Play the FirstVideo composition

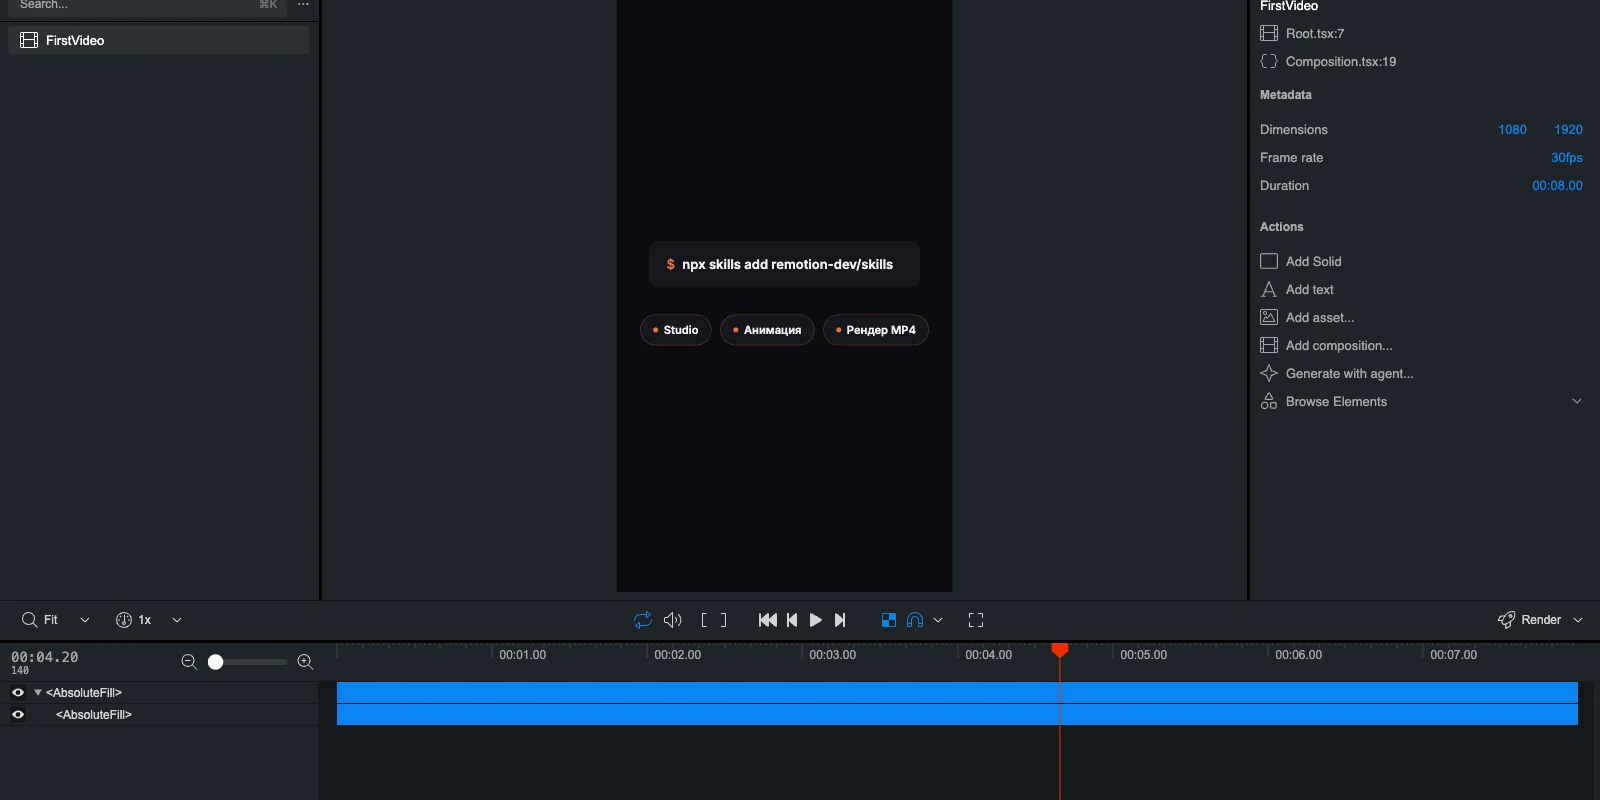click(x=816, y=620)
